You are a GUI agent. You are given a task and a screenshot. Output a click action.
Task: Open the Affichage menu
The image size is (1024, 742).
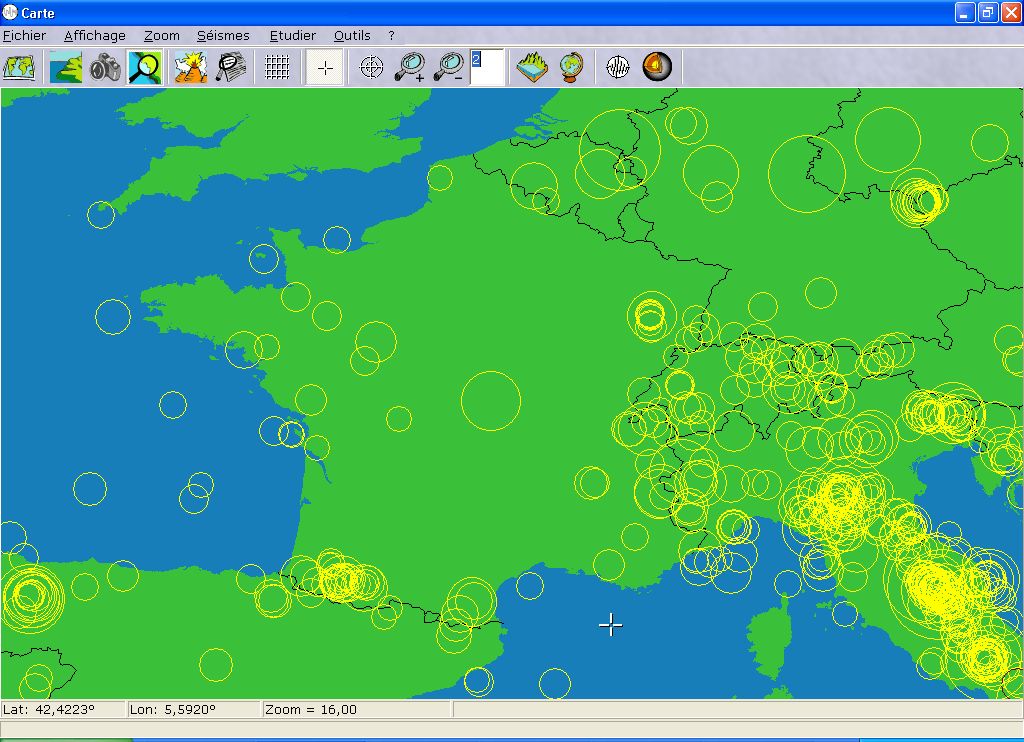(x=95, y=36)
